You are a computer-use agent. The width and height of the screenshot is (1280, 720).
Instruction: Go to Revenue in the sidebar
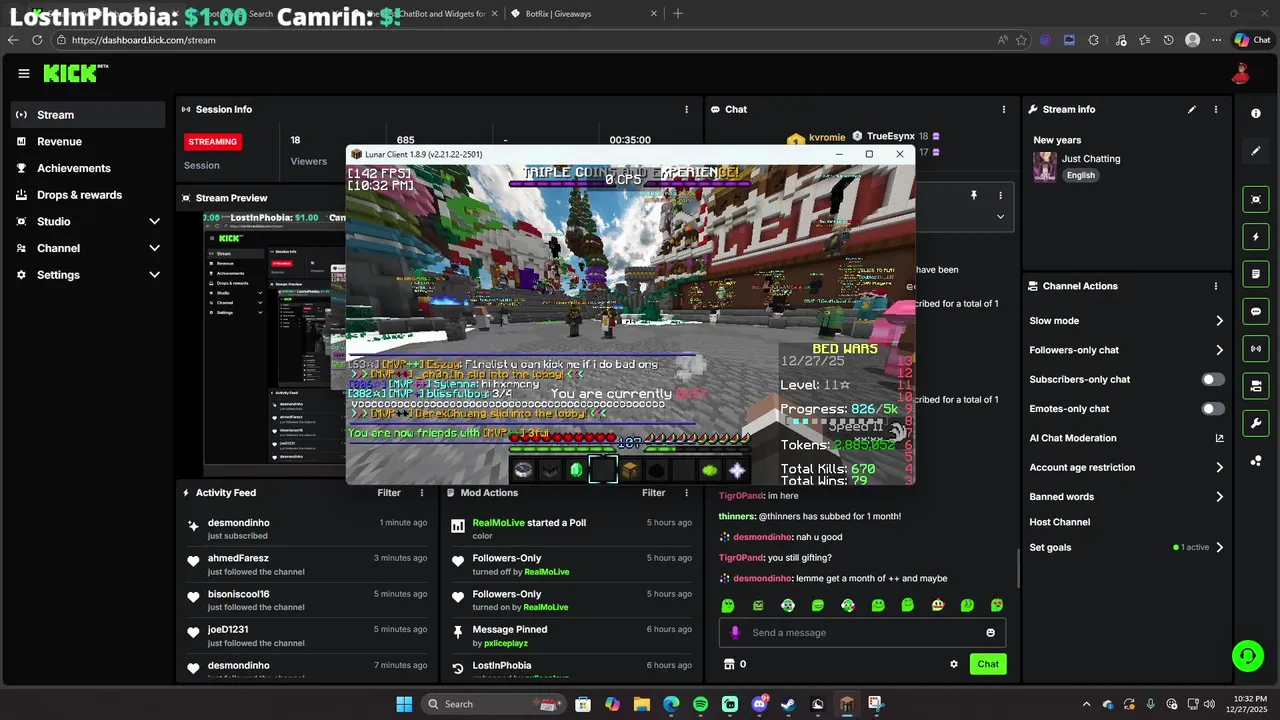[88, 142]
